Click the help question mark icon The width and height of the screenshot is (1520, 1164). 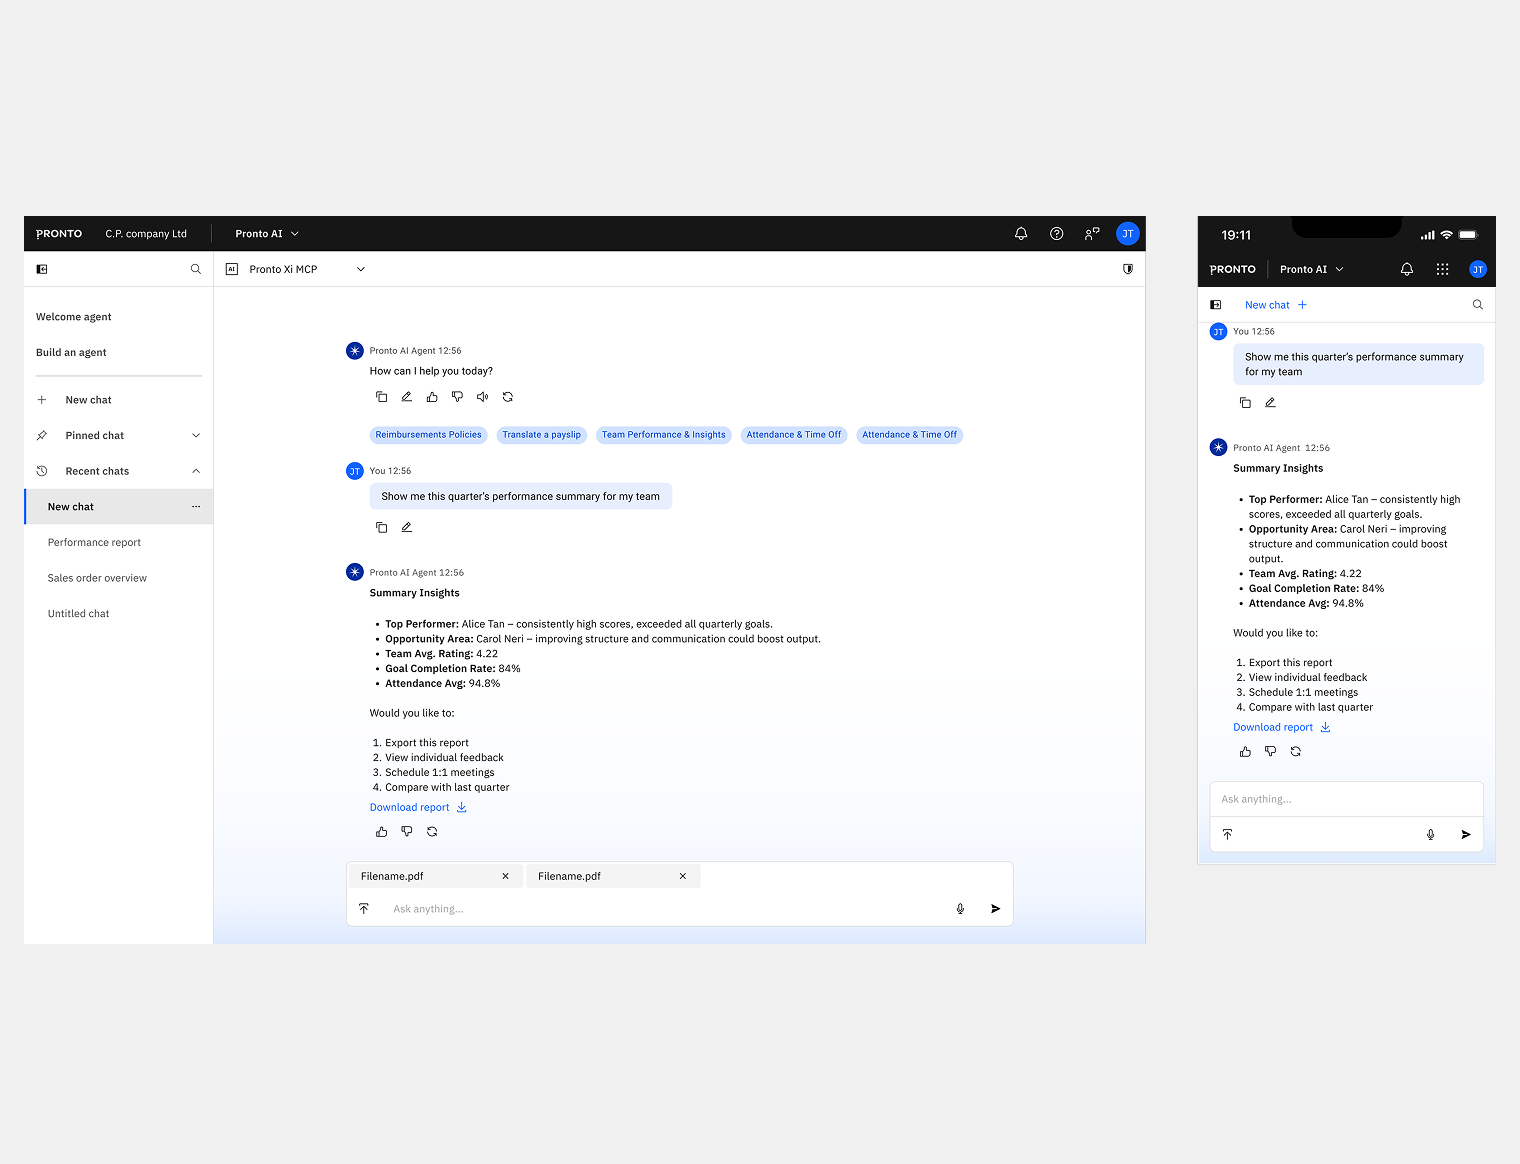click(1056, 234)
